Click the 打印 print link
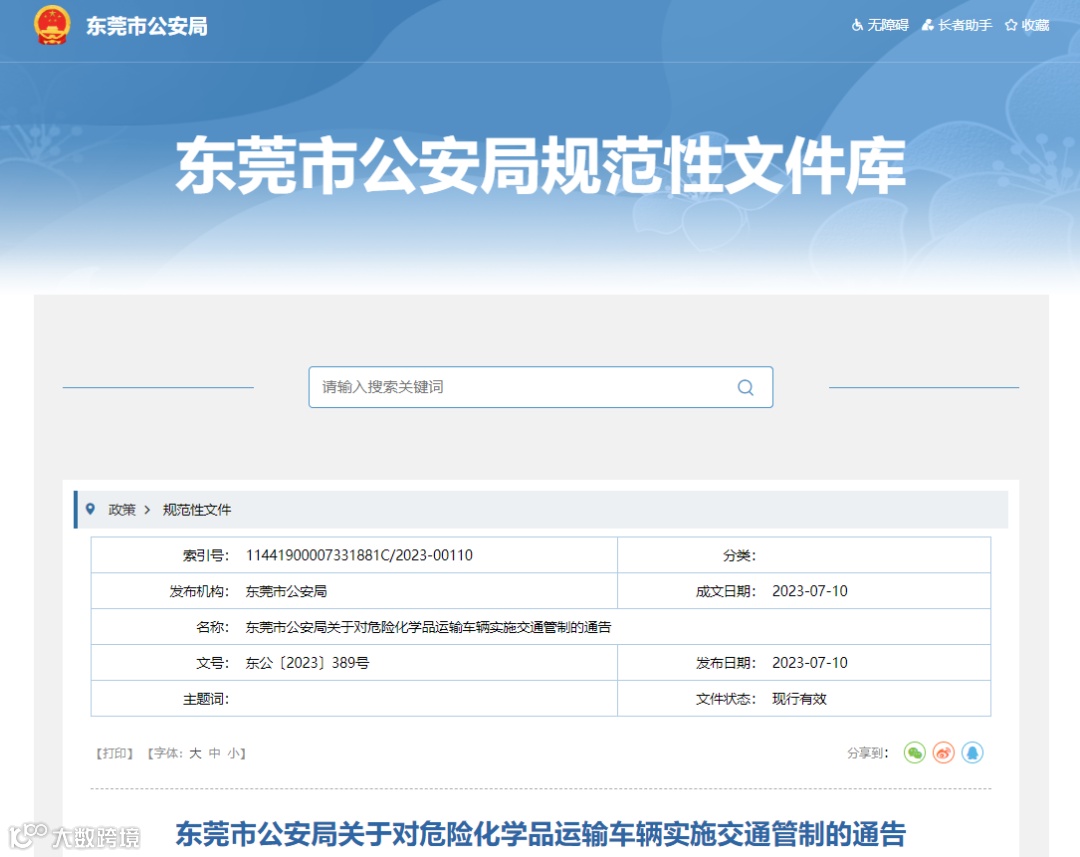Viewport: 1080px width, 857px height. 114,753
